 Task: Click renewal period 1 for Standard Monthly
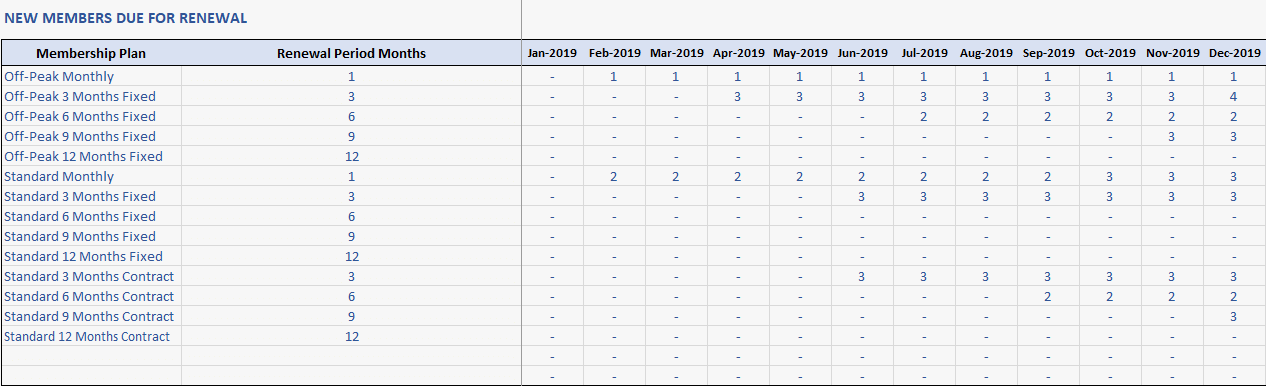[351, 176]
